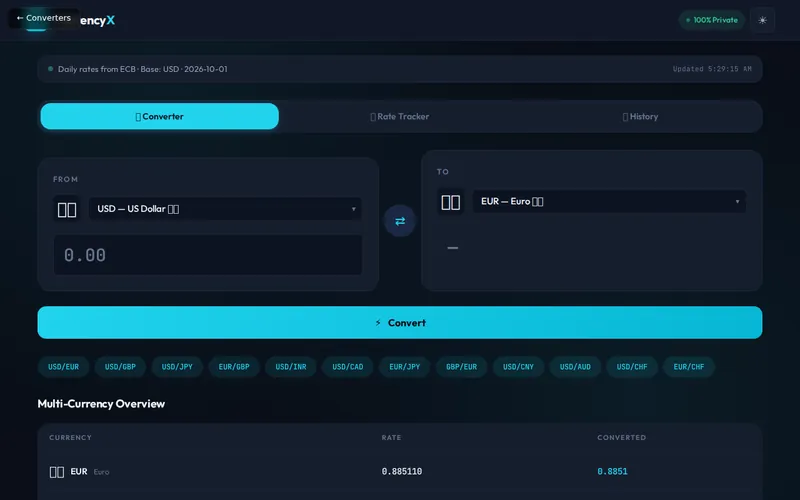Select the EUR/JPY quick pair
This screenshot has height=500, width=800.
coord(405,367)
